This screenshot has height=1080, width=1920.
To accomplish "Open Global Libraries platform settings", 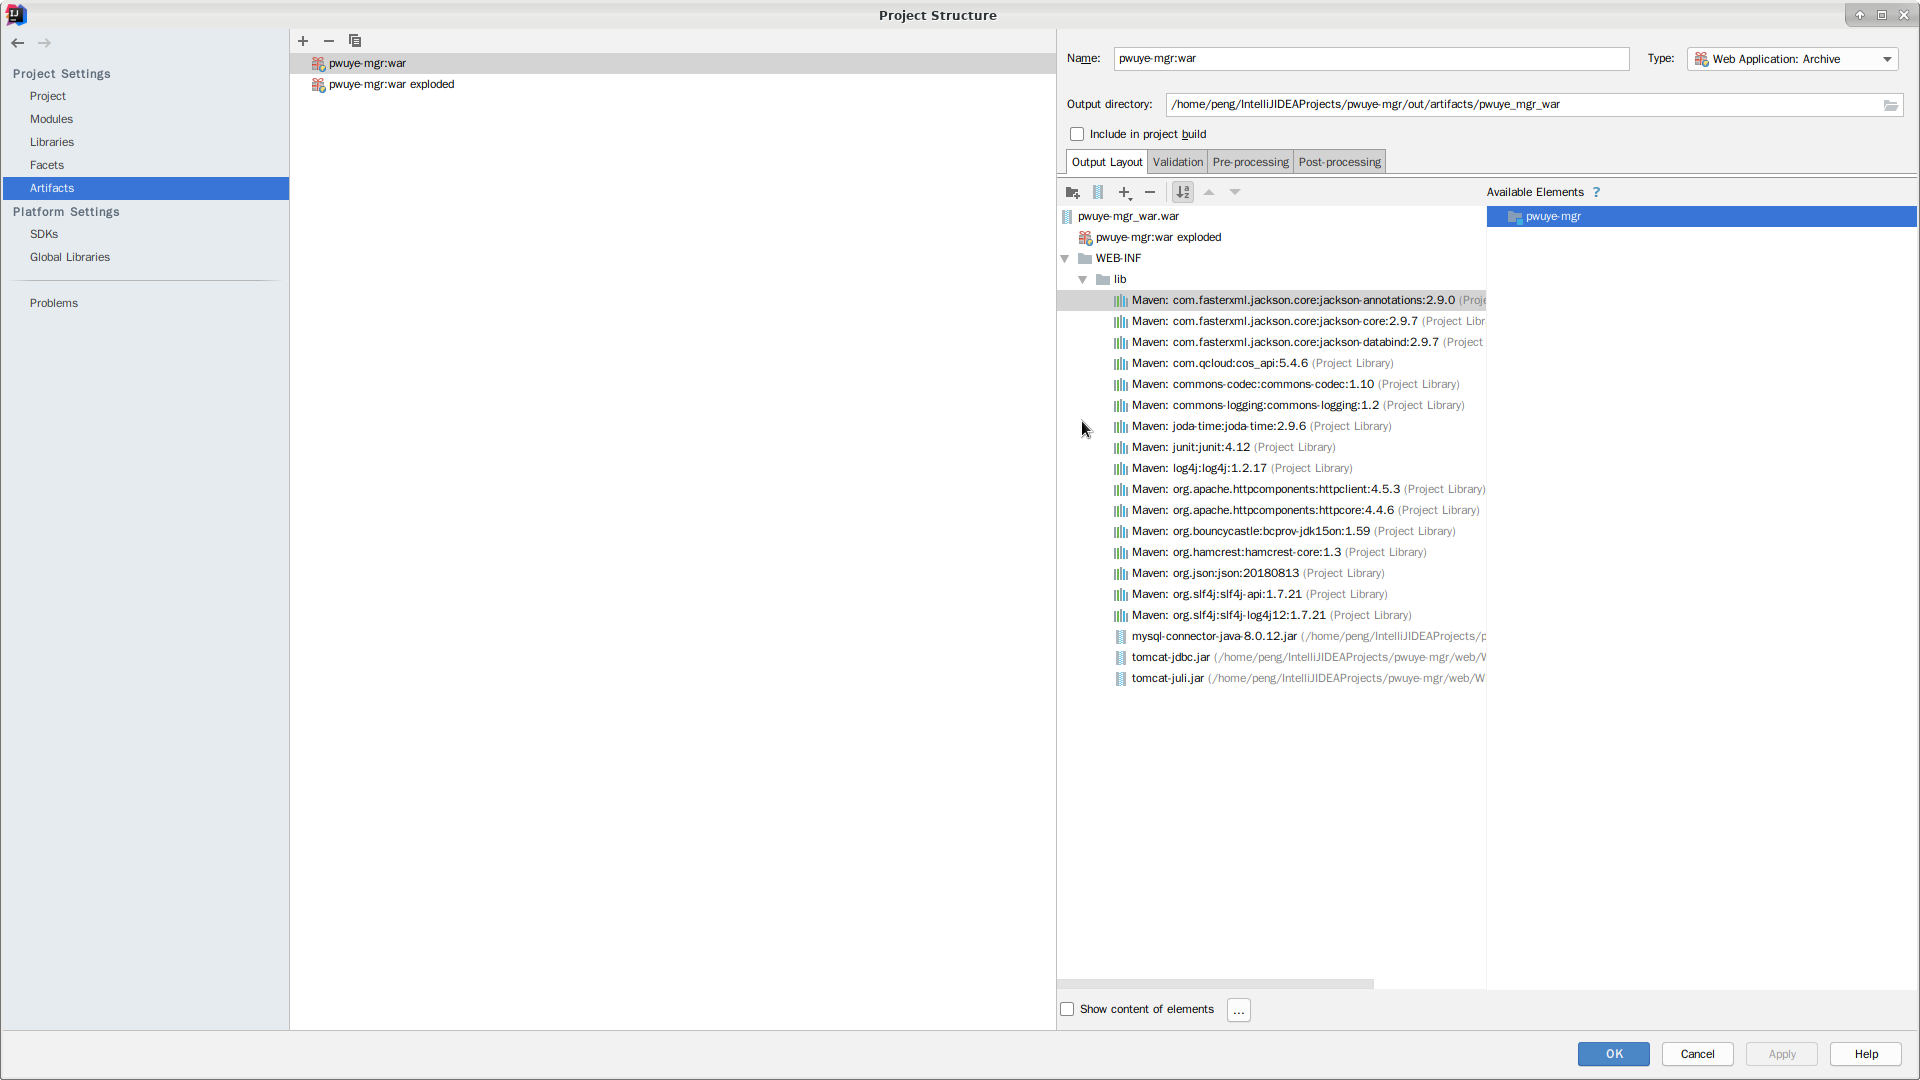I will click(70, 257).
